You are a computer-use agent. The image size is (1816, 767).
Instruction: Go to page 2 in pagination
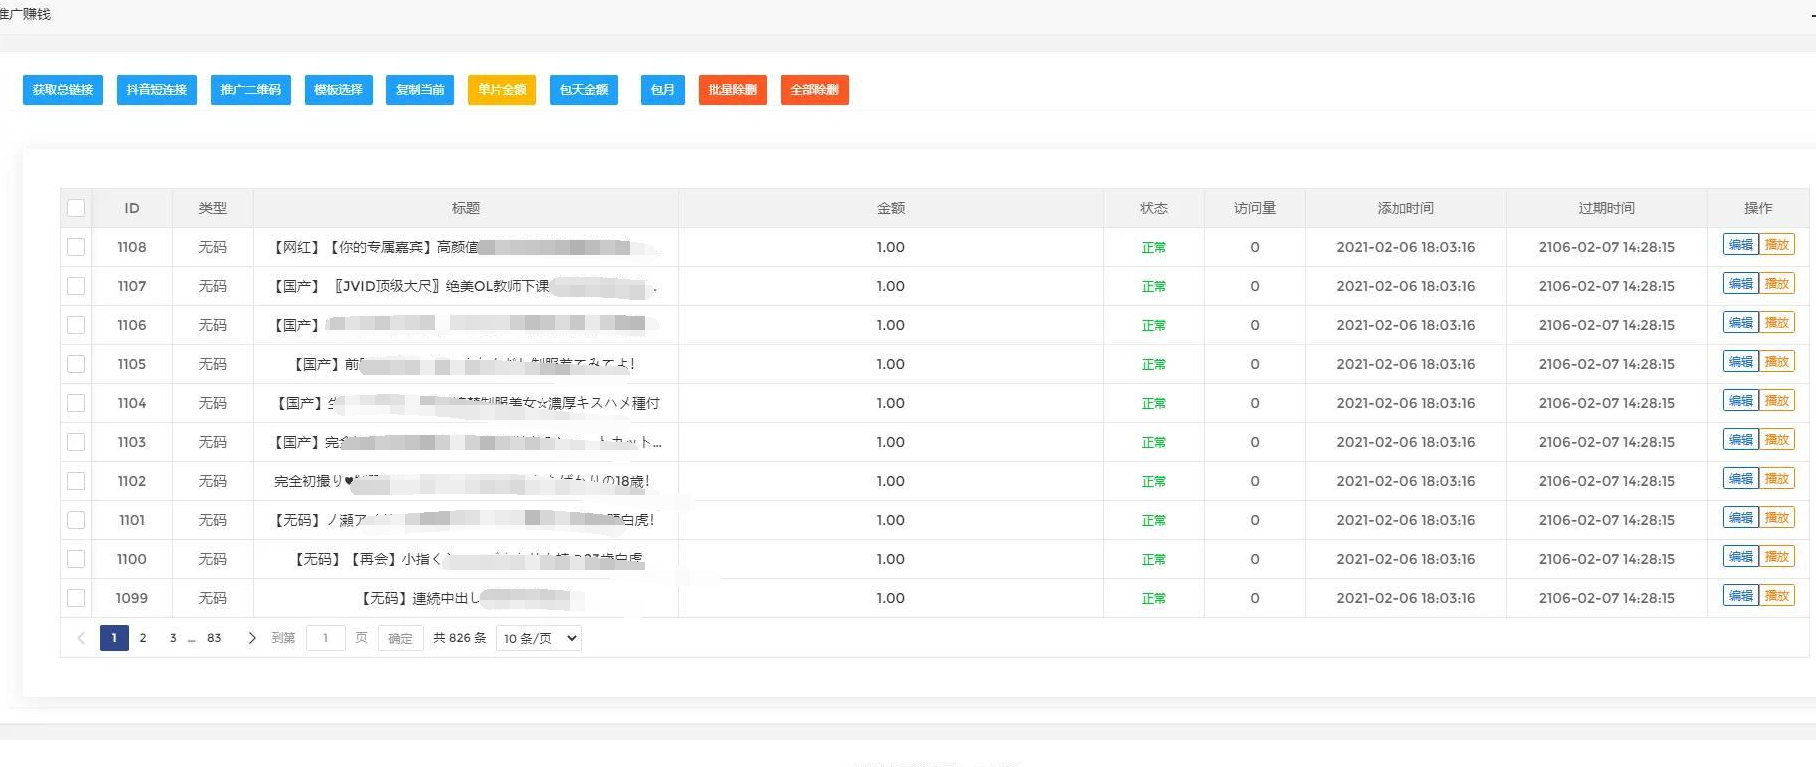[x=143, y=638]
